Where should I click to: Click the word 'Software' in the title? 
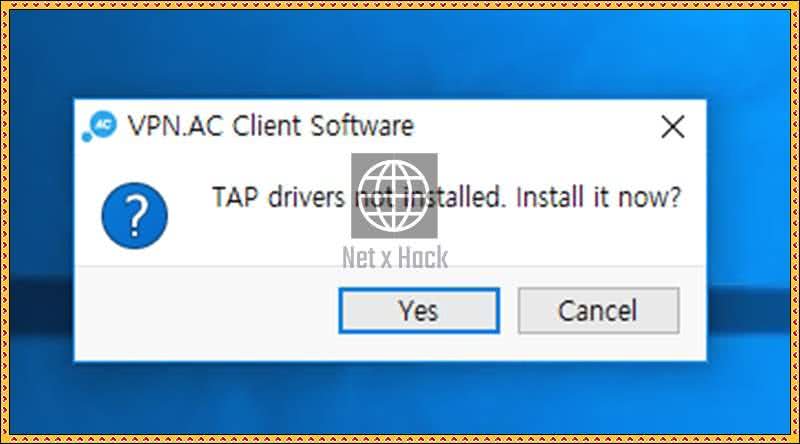362,126
